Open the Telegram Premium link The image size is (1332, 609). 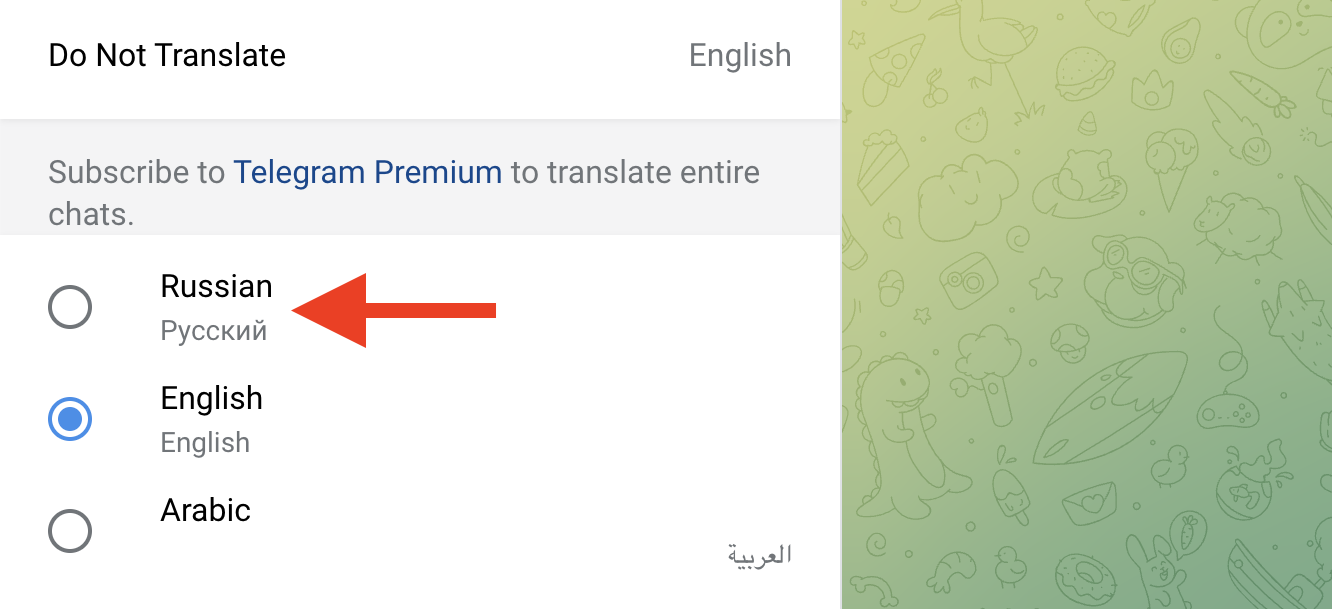tap(367, 173)
